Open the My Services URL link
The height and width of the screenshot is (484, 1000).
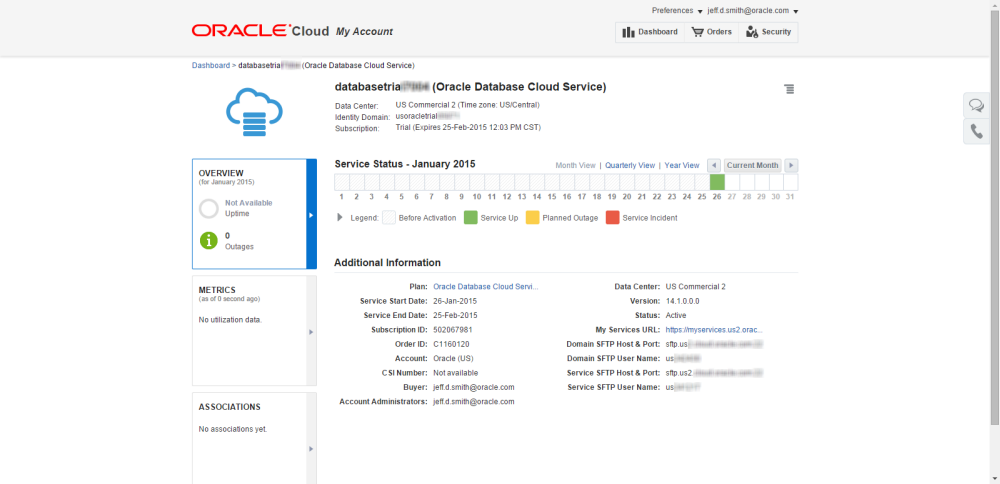click(x=714, y=330)
